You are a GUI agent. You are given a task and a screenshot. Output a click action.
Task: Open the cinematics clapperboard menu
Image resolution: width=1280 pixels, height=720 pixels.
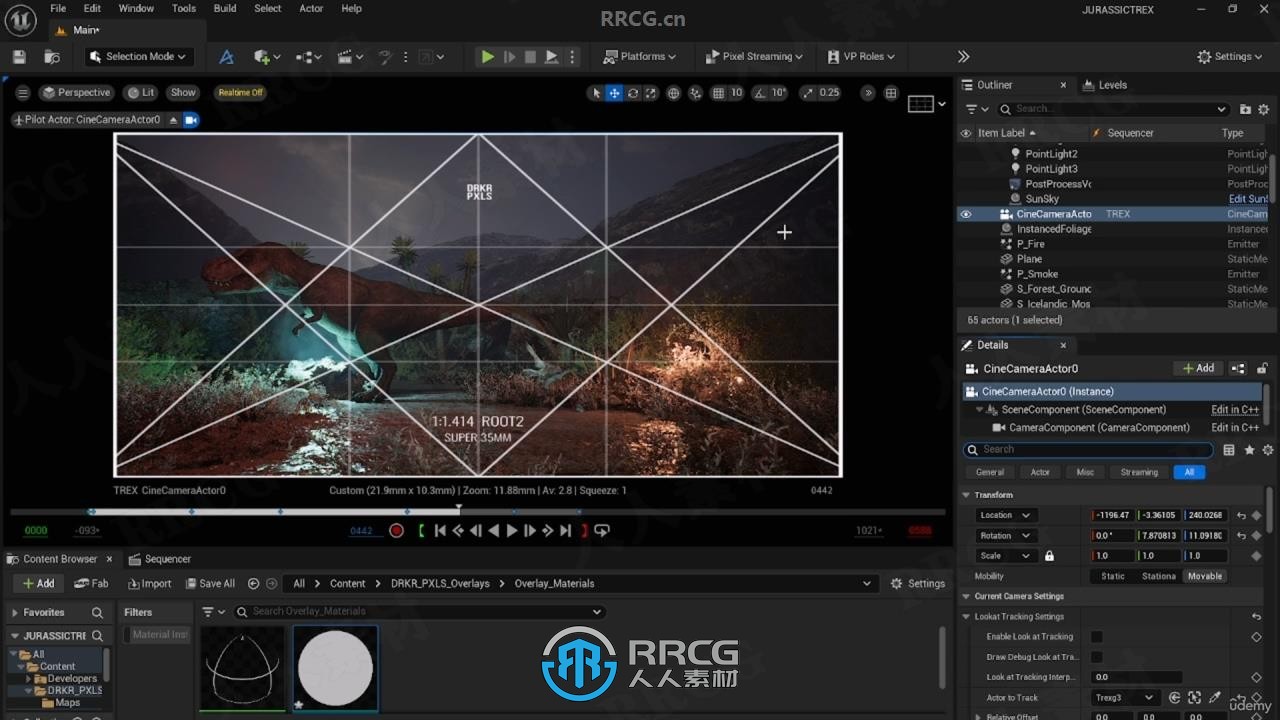click(349, 57)
